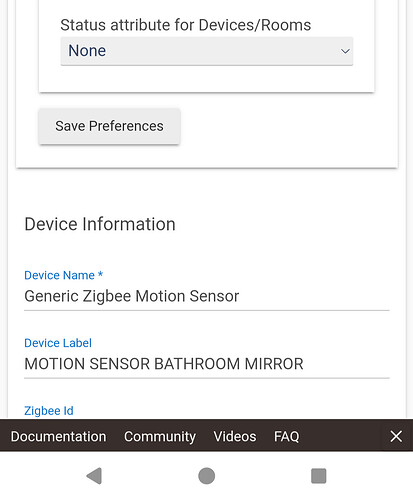Tap the Android recent apps square icon
Screen dimensions: 413x500
tap(318, 476)
